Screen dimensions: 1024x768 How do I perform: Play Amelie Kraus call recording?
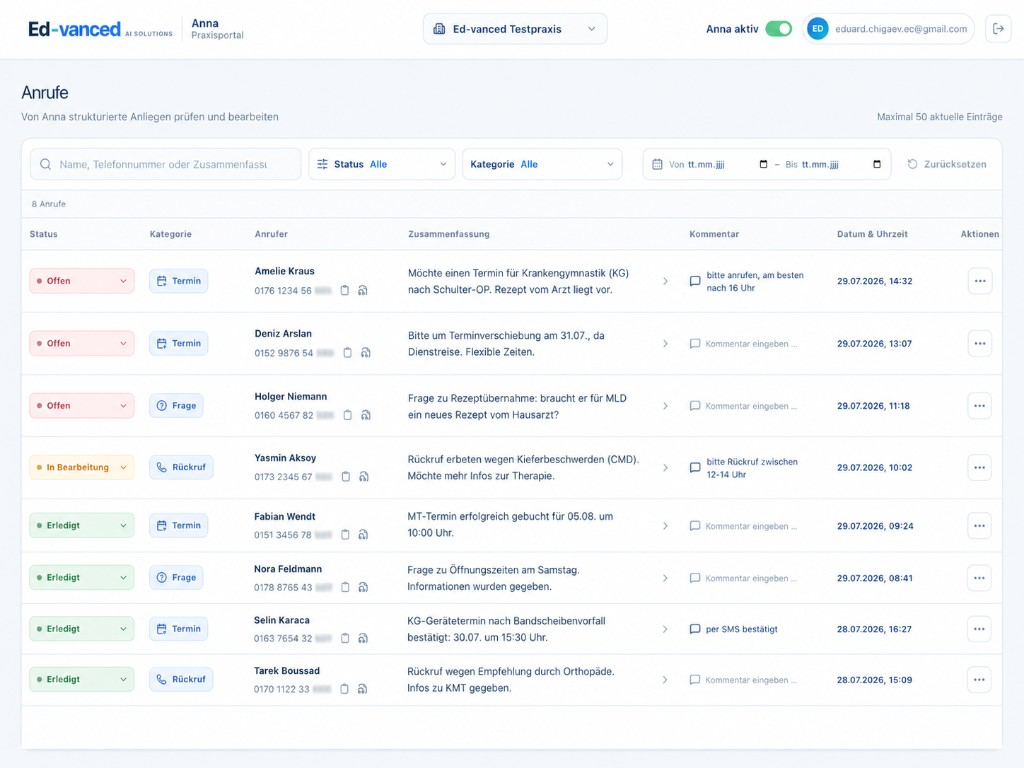point(363,291)
